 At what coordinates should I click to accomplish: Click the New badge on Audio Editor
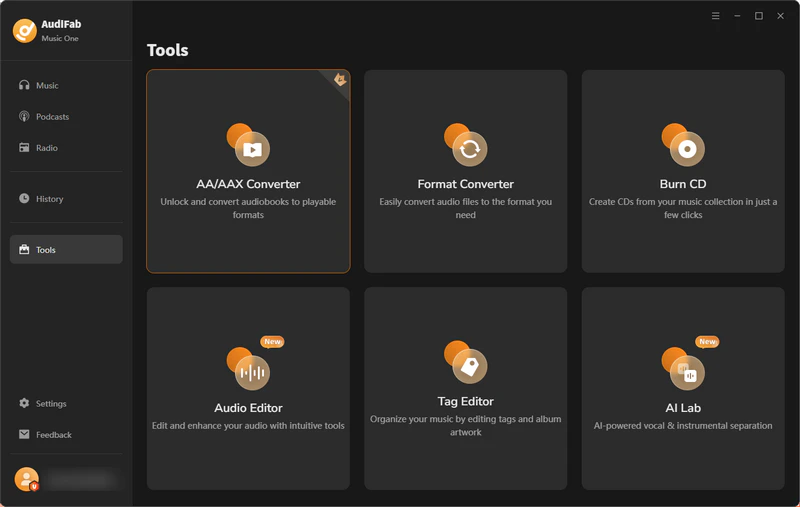point(272,342)
